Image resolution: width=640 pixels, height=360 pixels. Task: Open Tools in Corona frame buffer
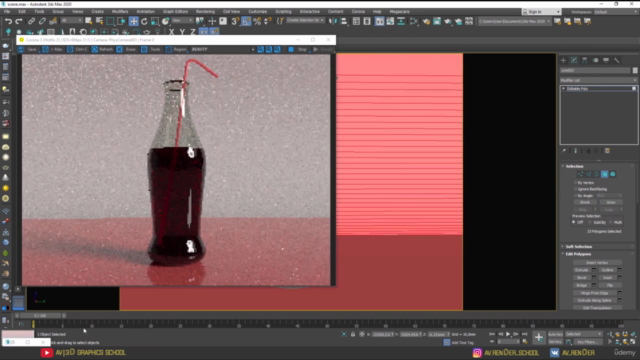(151, 49)
